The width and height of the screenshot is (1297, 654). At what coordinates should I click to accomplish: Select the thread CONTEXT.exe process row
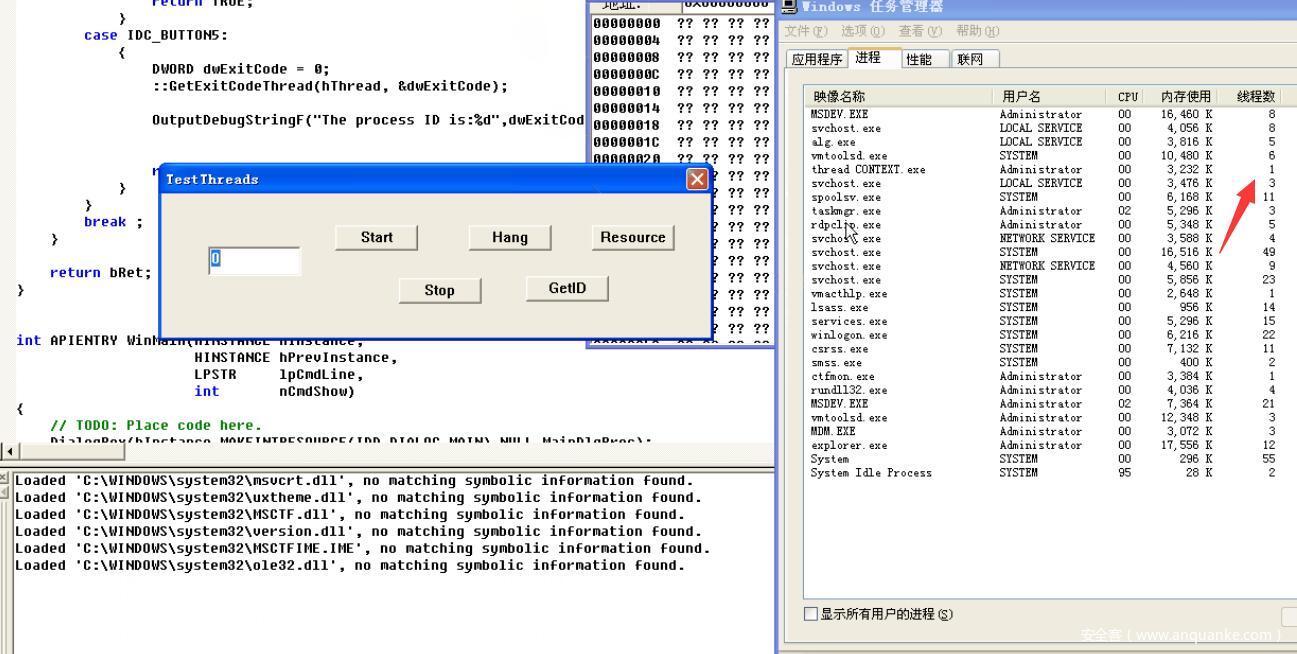pos(868,170)
